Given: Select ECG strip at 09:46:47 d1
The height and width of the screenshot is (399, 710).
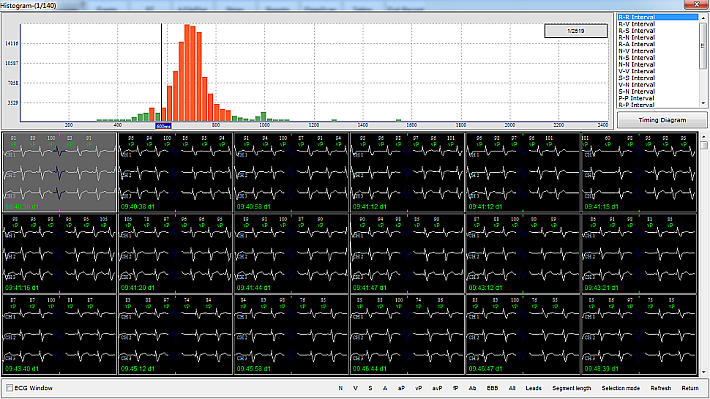Looking at the screenshot, I should pyautogui.click(x=523, y=335).
